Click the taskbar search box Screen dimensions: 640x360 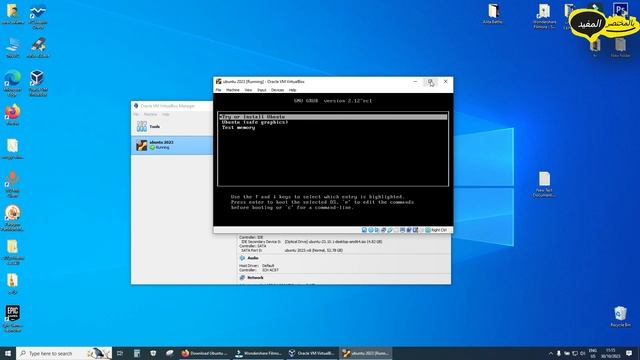(64, 353)
